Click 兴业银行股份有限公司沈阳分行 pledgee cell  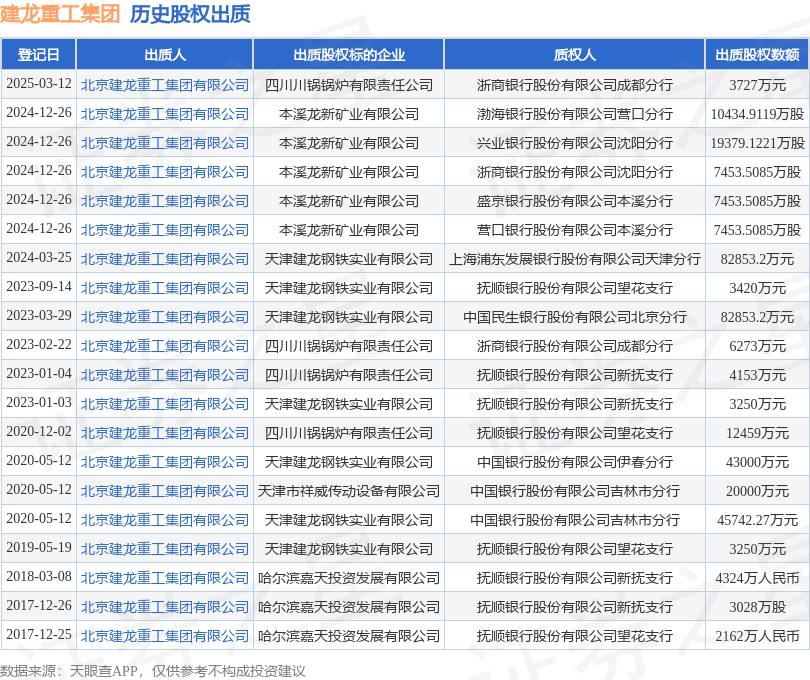(574, 143)
